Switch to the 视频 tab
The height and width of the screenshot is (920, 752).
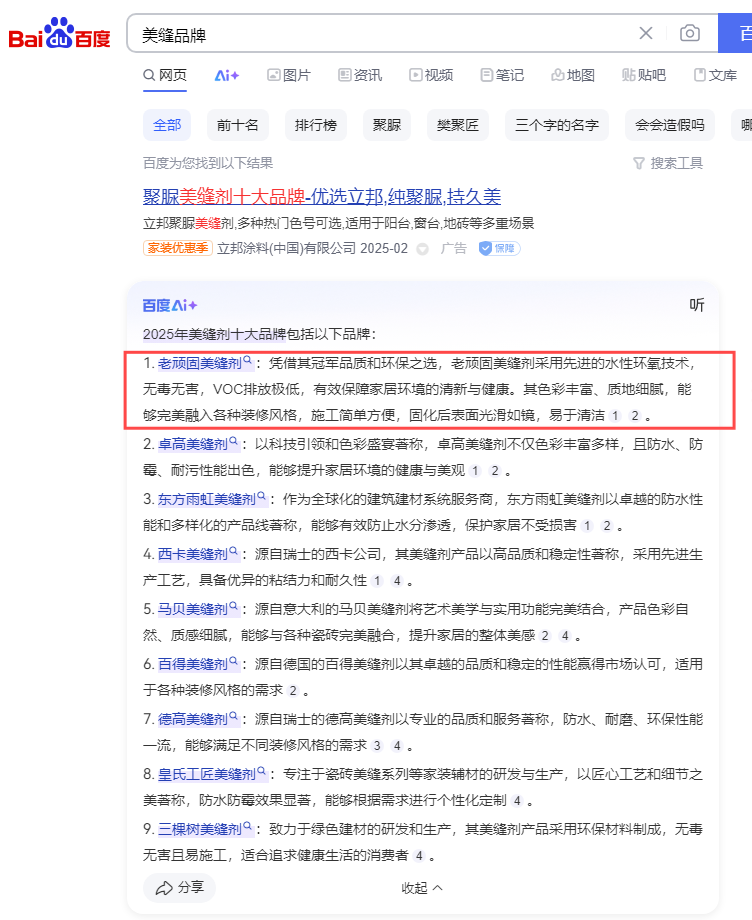tap(430, 75)
